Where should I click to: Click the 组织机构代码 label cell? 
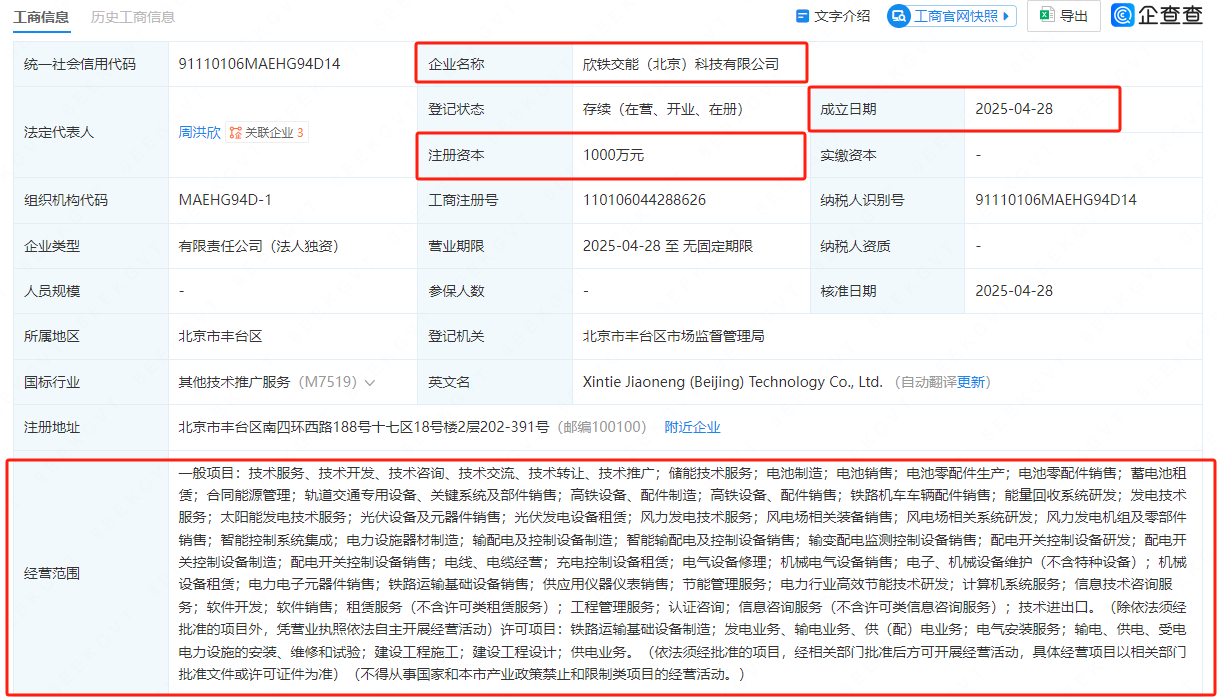[91, 200]
